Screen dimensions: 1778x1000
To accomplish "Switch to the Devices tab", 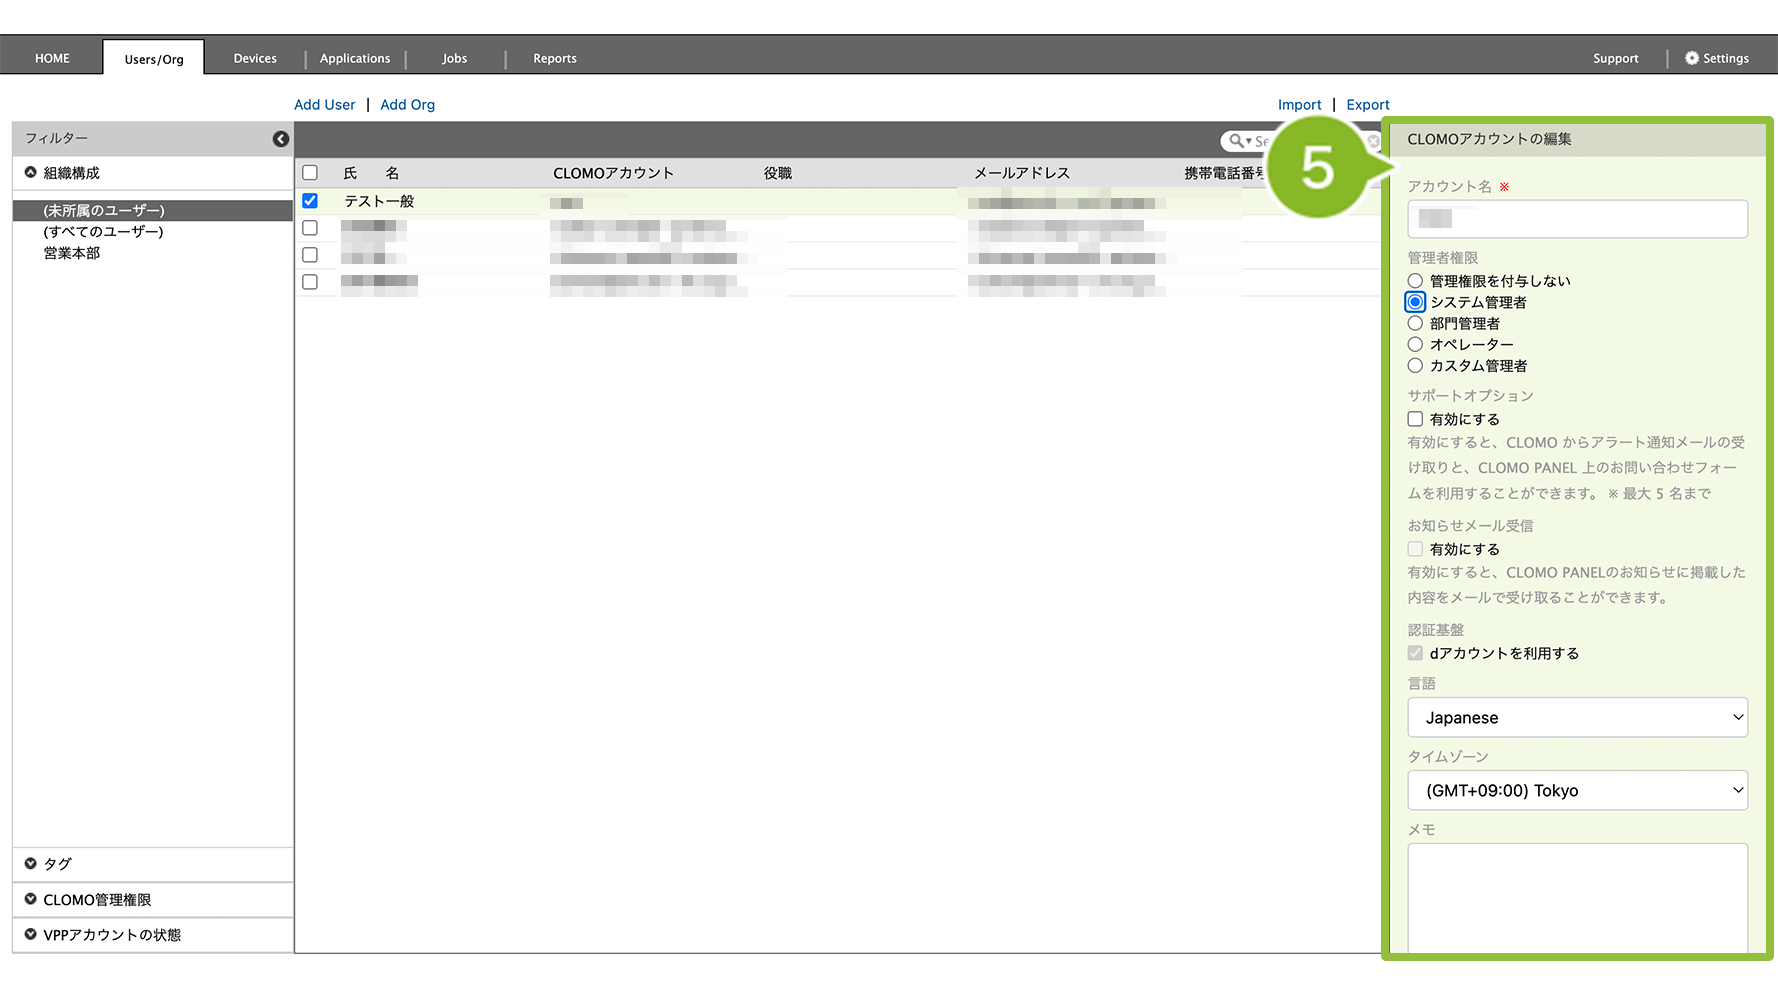I will (x=255, y=58).
